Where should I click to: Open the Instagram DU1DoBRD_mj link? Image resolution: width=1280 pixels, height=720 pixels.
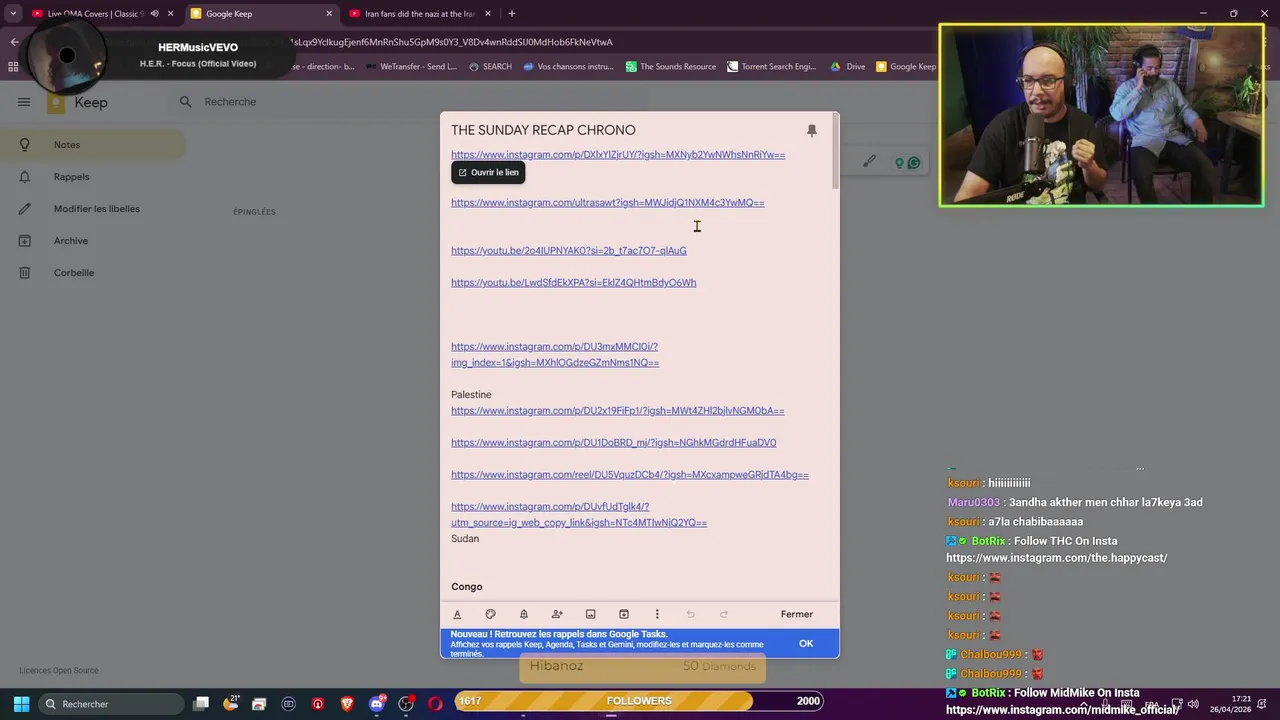pyautogui.click(x=613, y=443)
